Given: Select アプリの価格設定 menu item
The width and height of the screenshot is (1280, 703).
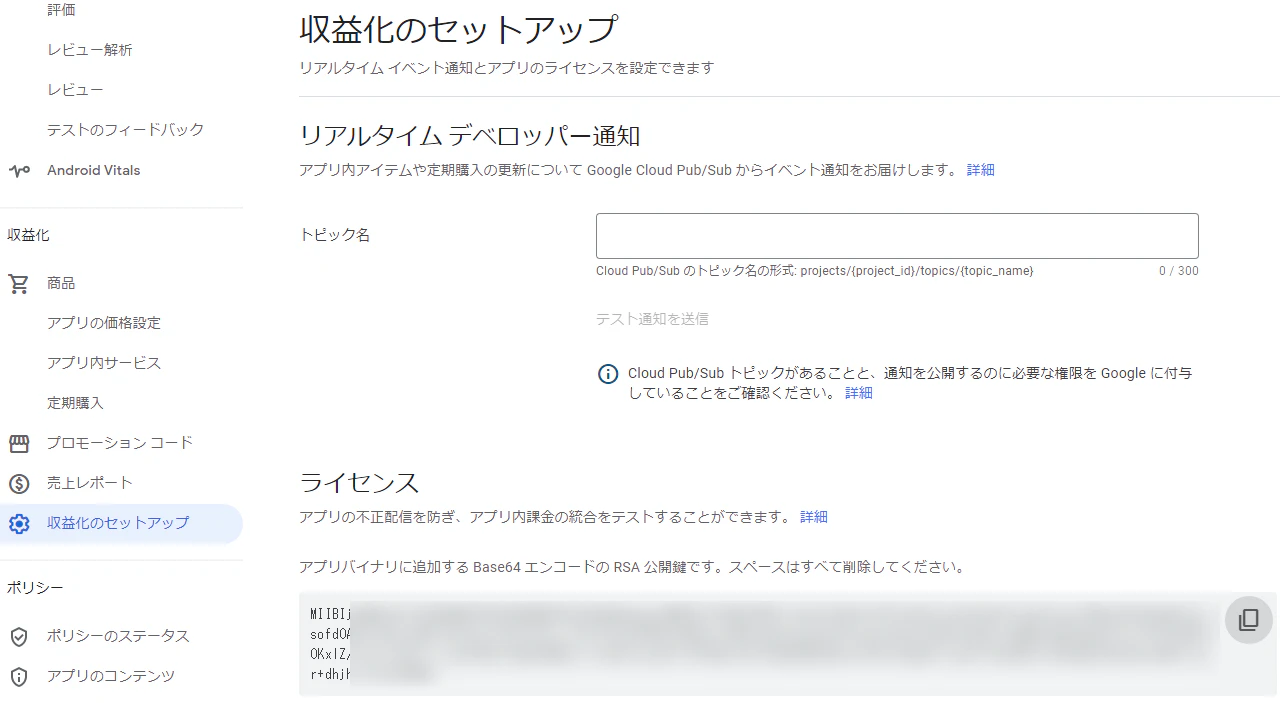Looking at the screenshot, I should 104,323.
